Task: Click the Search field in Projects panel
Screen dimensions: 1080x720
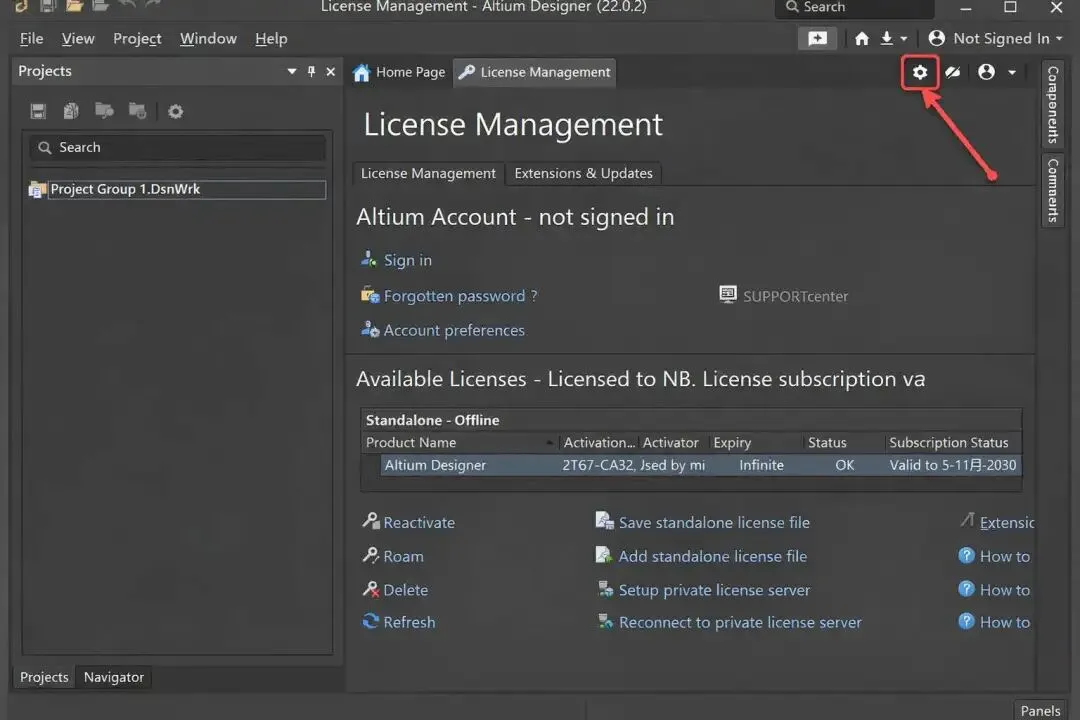Action: coord(178,147)
